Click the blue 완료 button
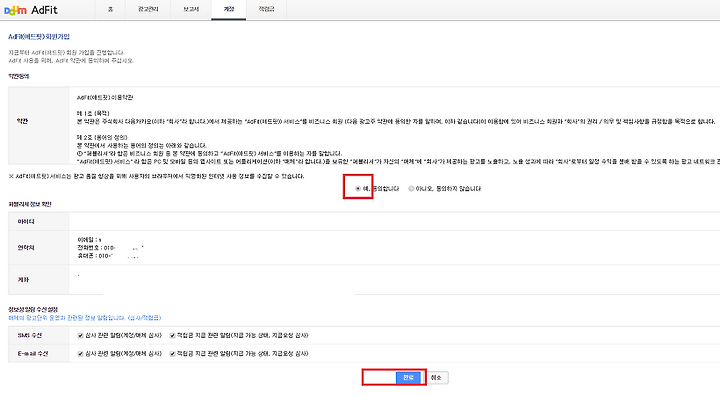 click(408, 378)
